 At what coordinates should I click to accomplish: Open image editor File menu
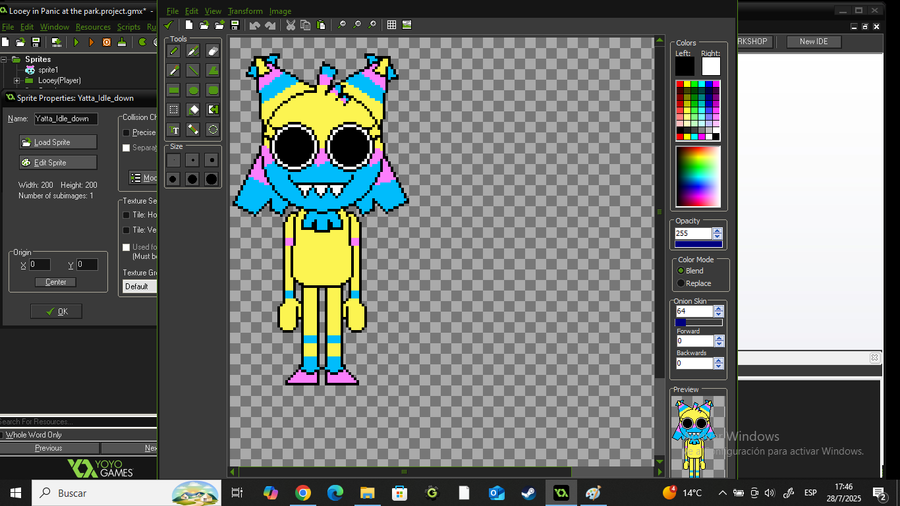172,11
